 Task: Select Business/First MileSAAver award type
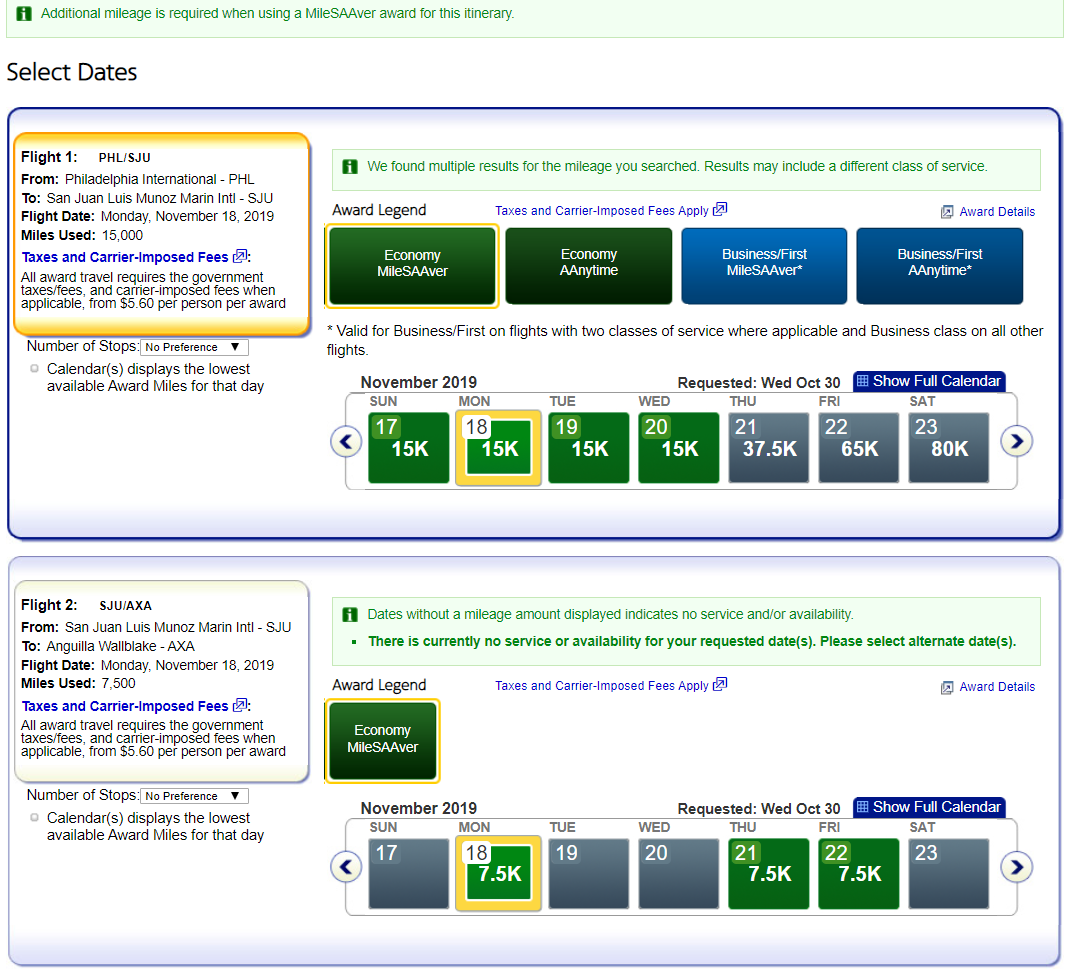pos(764,266)
